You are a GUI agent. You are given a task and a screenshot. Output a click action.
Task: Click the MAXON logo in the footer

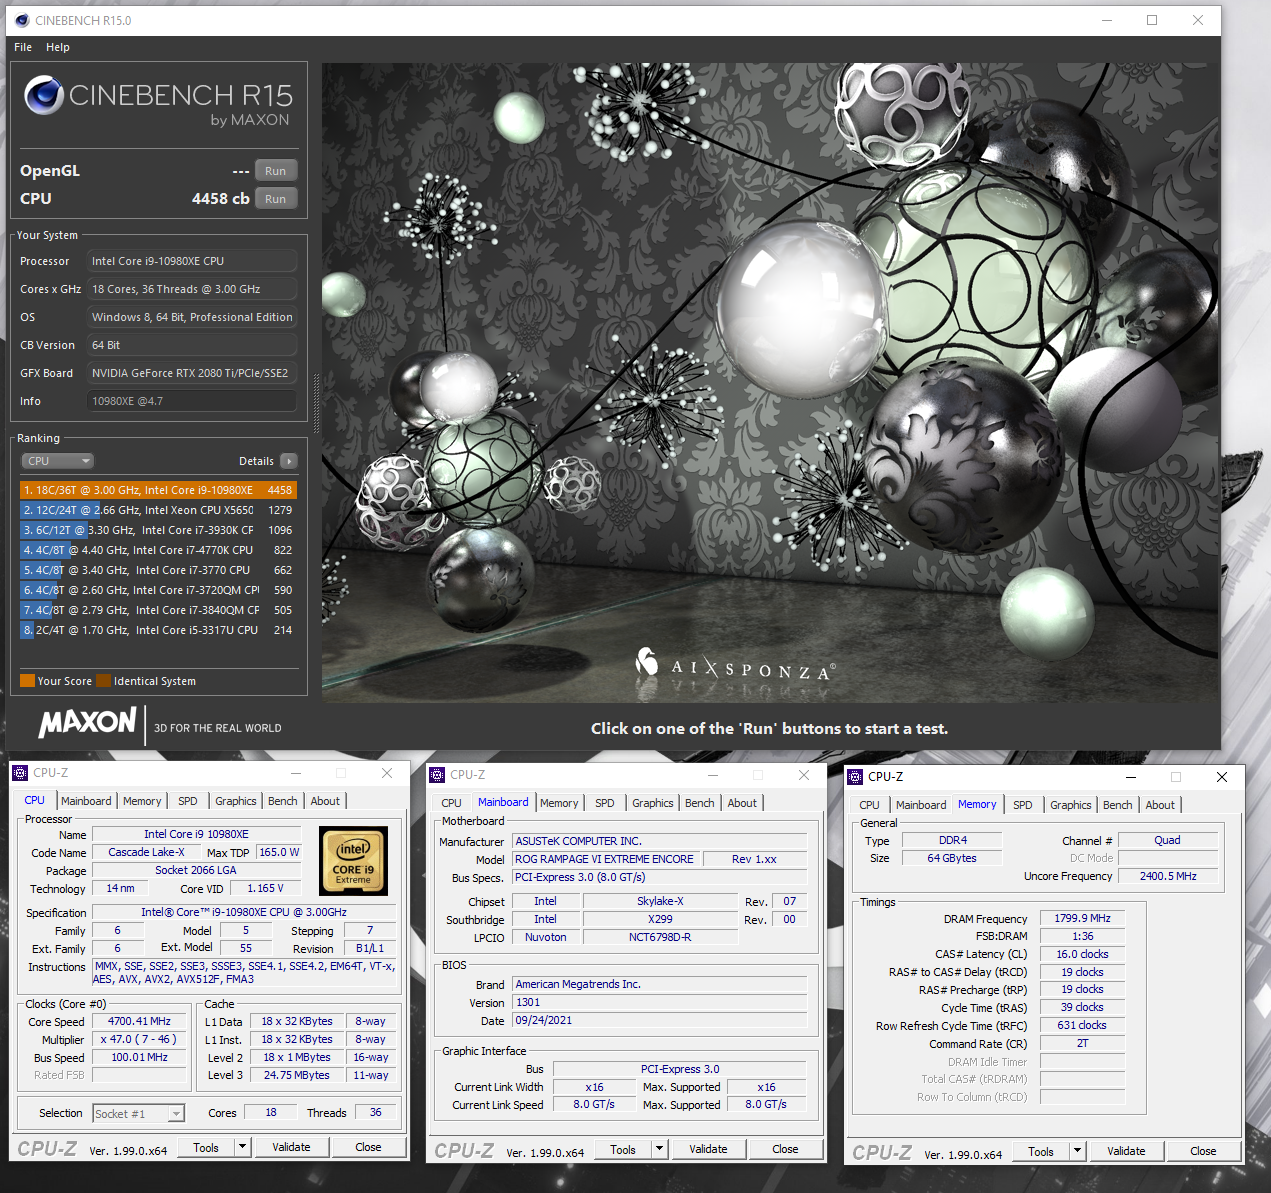click(87, 723)
